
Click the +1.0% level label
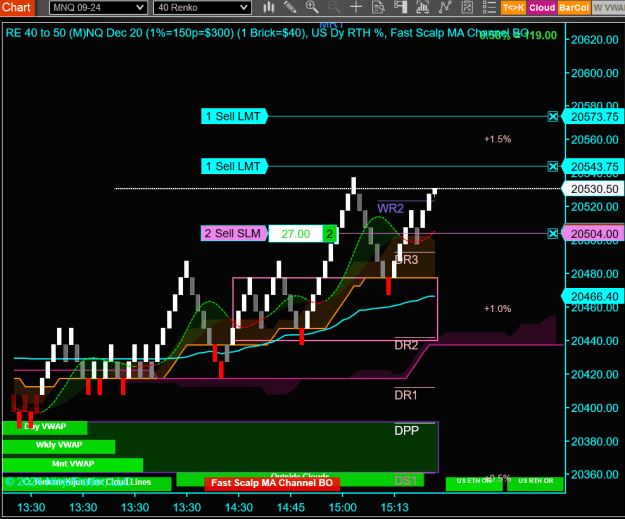click(497, 309)
